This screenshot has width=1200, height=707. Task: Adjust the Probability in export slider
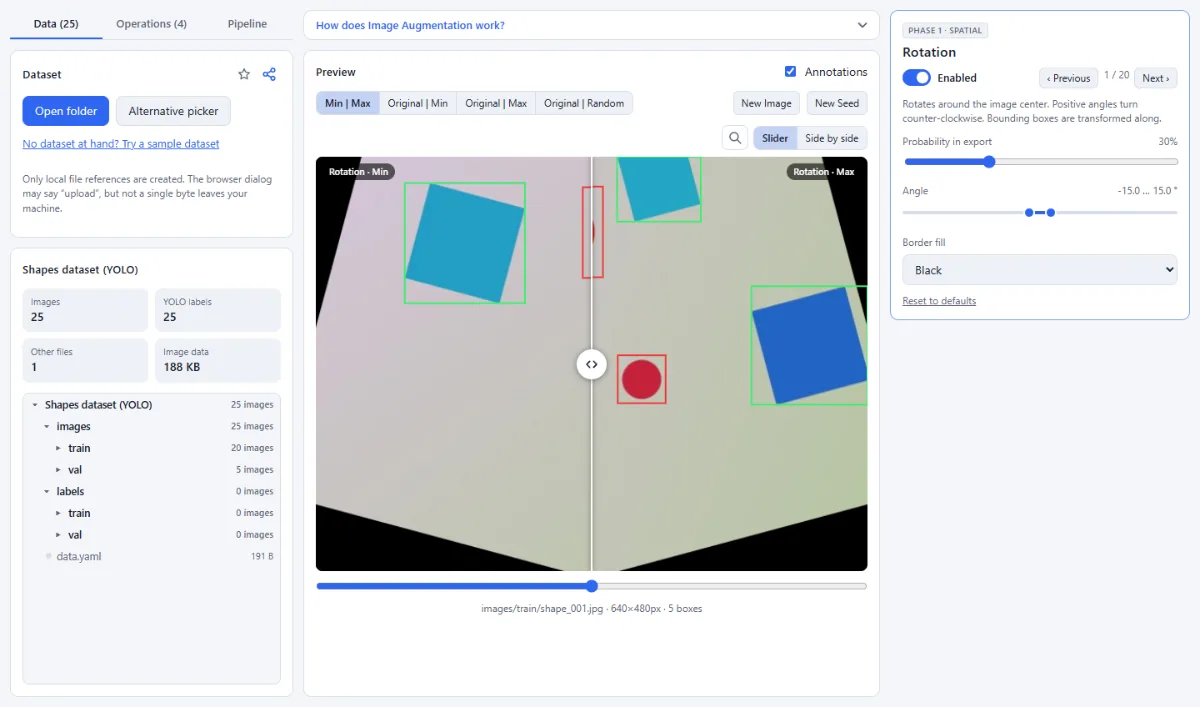point(1040,162)
